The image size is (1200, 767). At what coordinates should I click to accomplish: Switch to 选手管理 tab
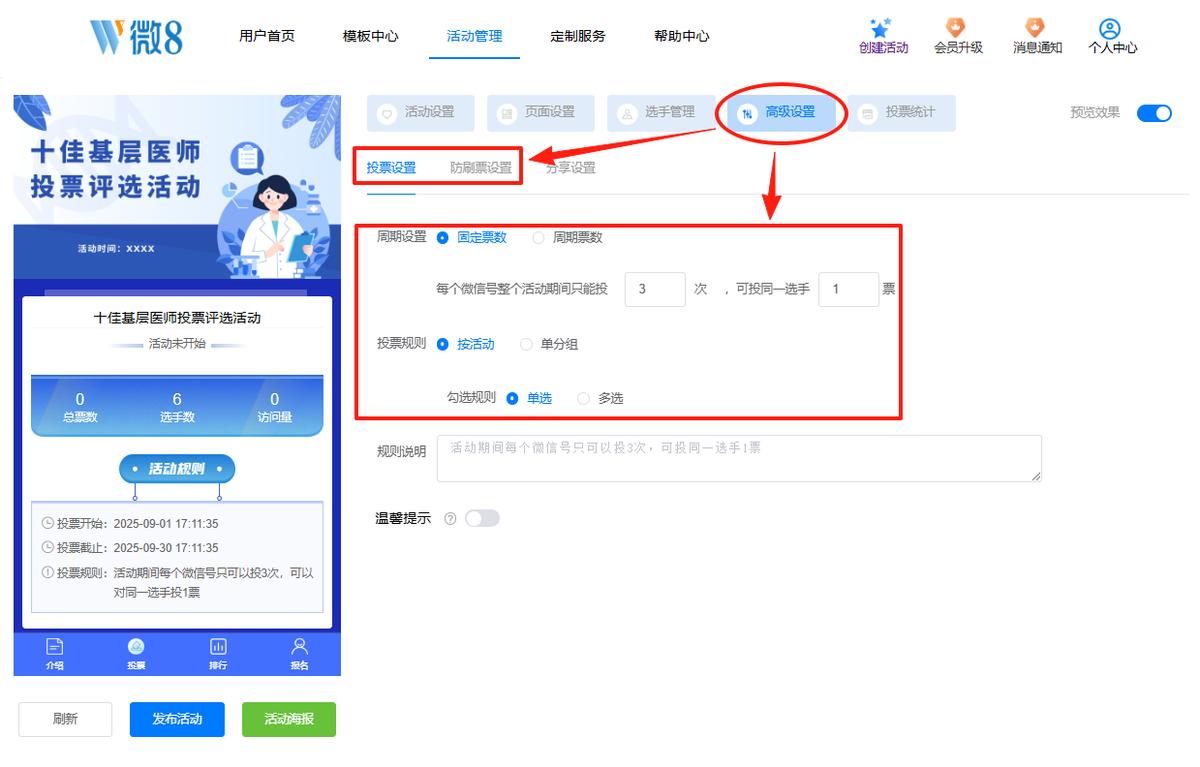(x=661, y=113)
